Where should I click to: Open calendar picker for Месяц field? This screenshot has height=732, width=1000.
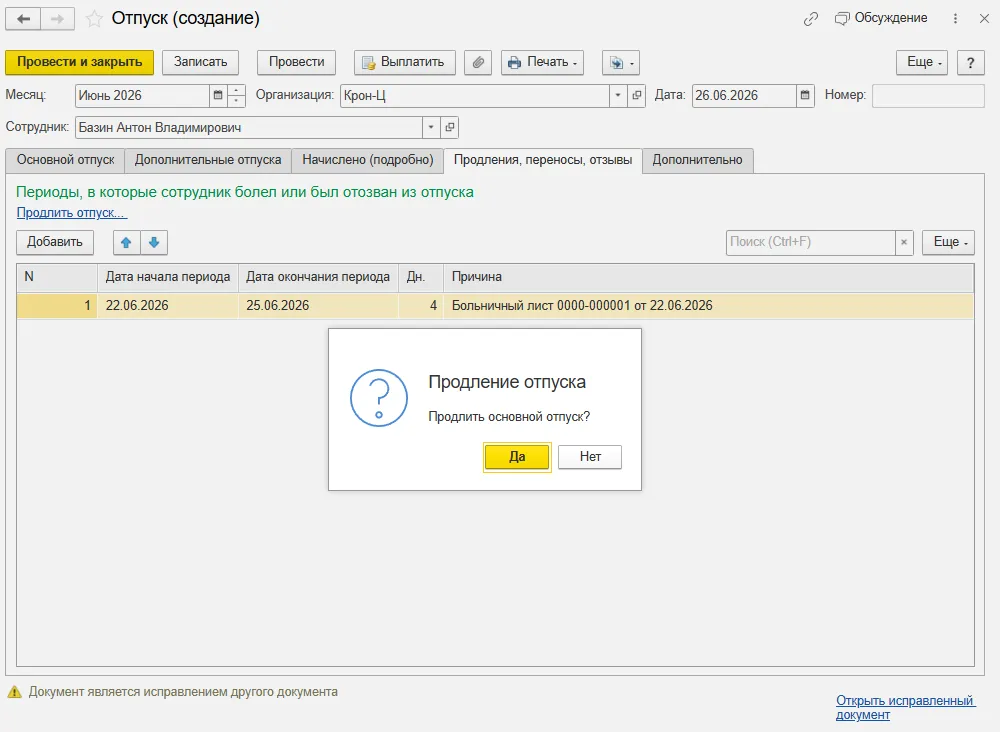point(218,96)
